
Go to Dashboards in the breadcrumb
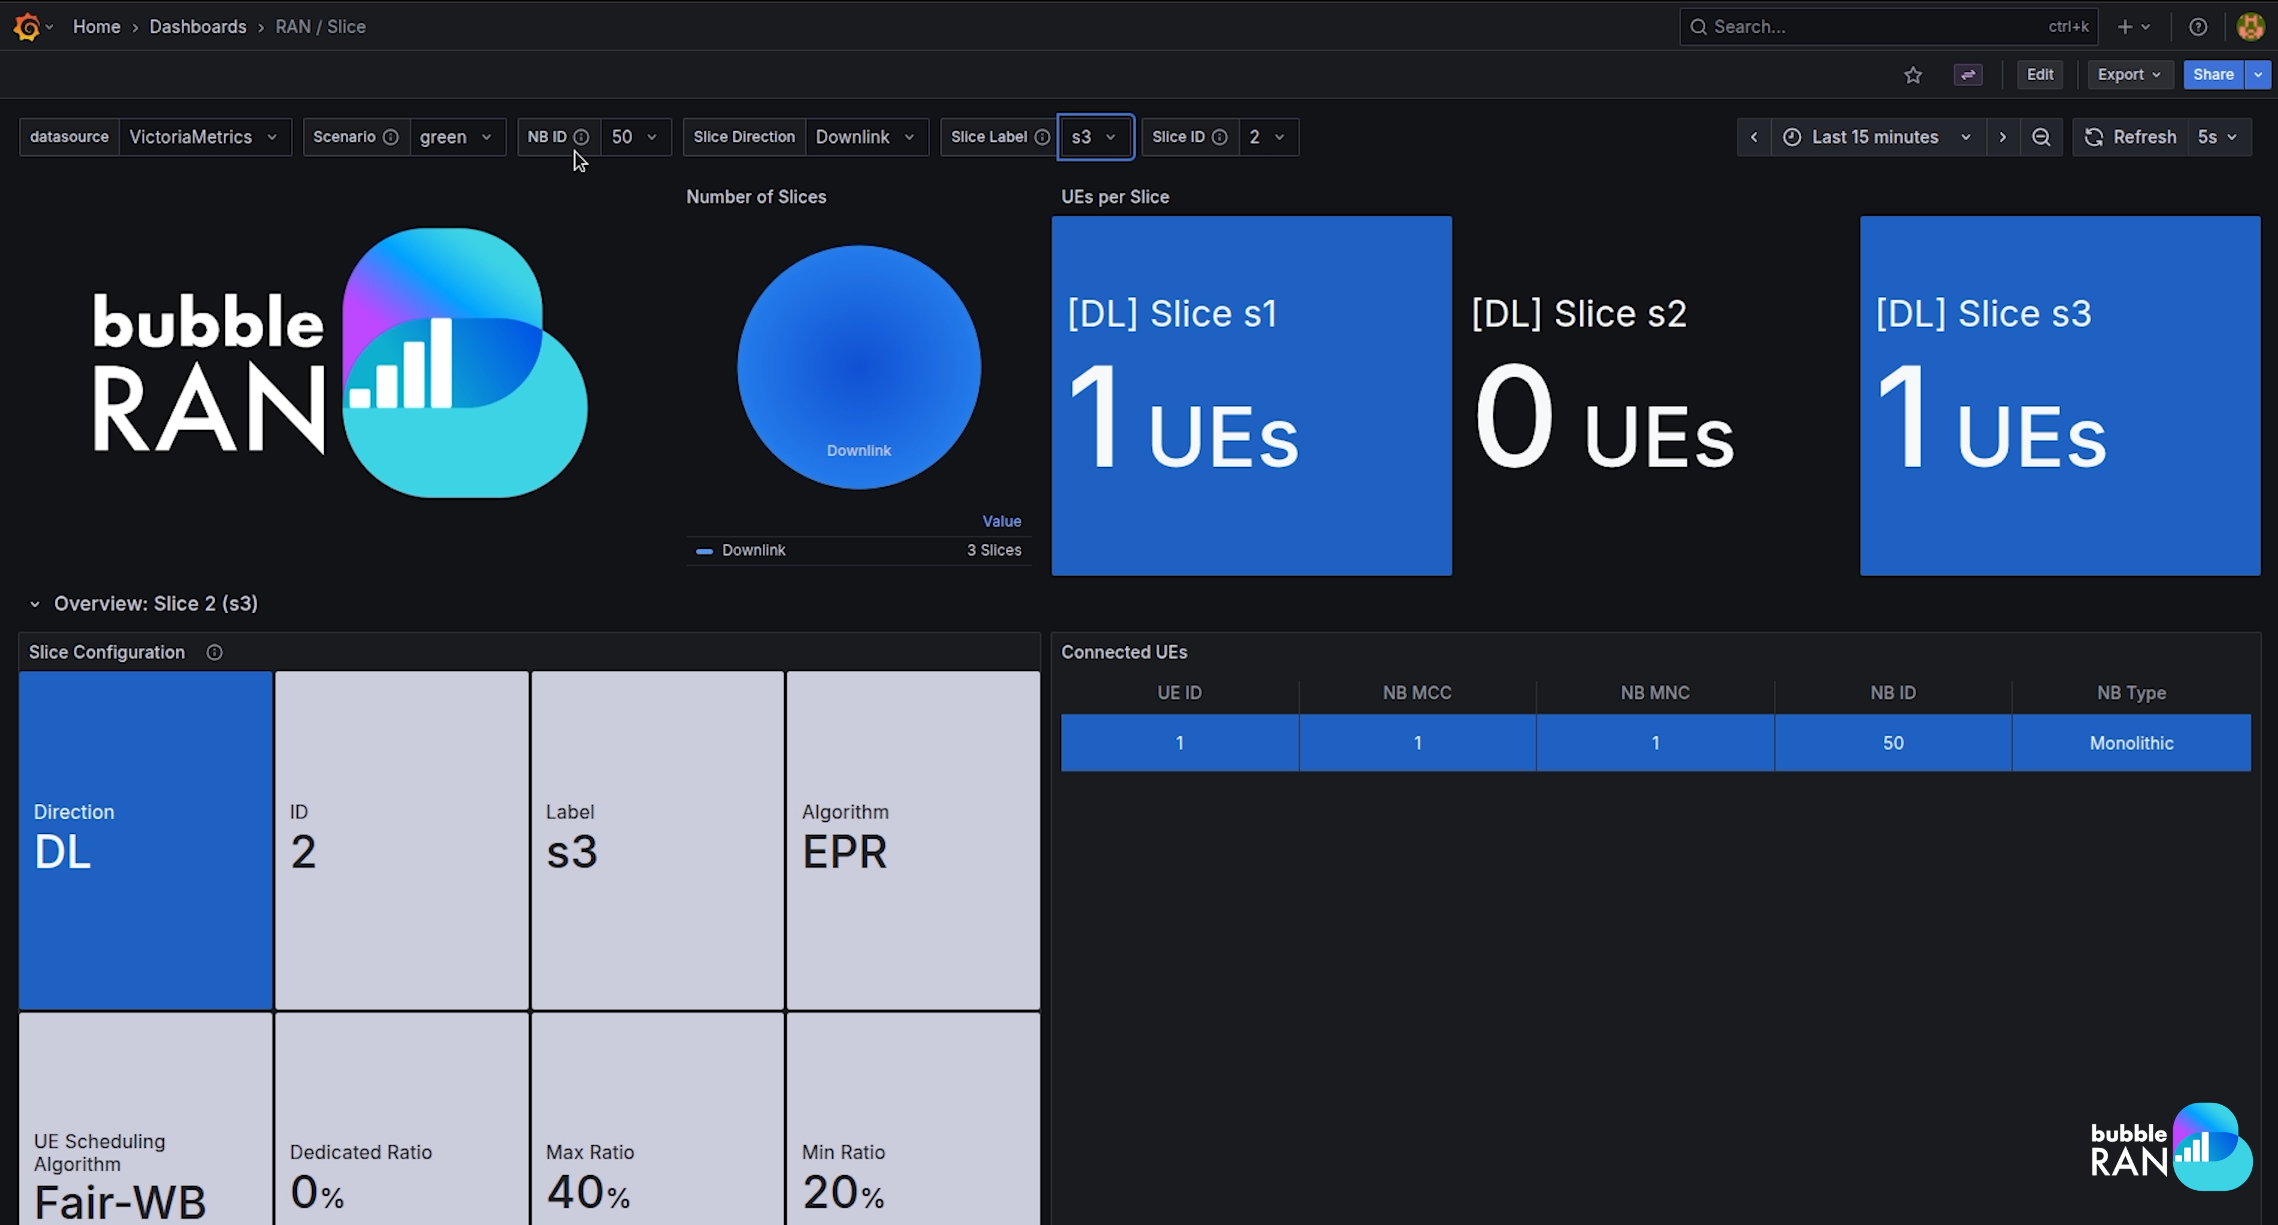coord(197,27)
